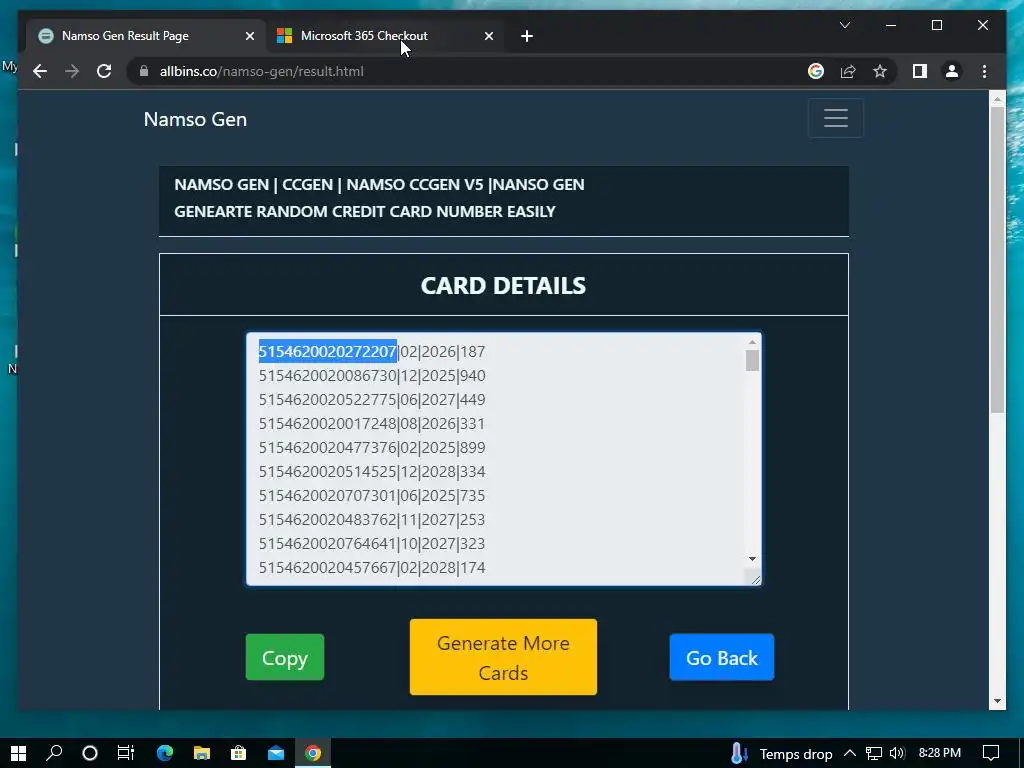This screenshot has height=768, width=1024.
Task: Open the volume control in the tray
Action: coord(897,753)
